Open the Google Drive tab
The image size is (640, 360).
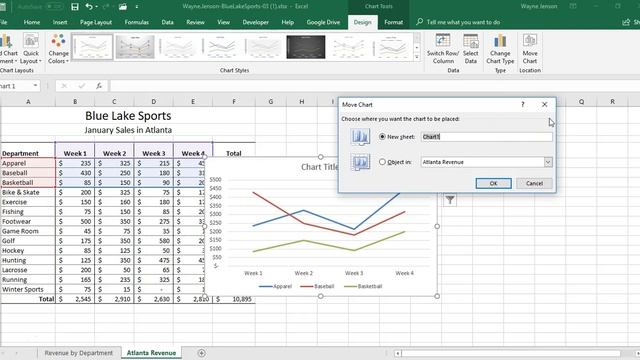(x=323, y=22)
